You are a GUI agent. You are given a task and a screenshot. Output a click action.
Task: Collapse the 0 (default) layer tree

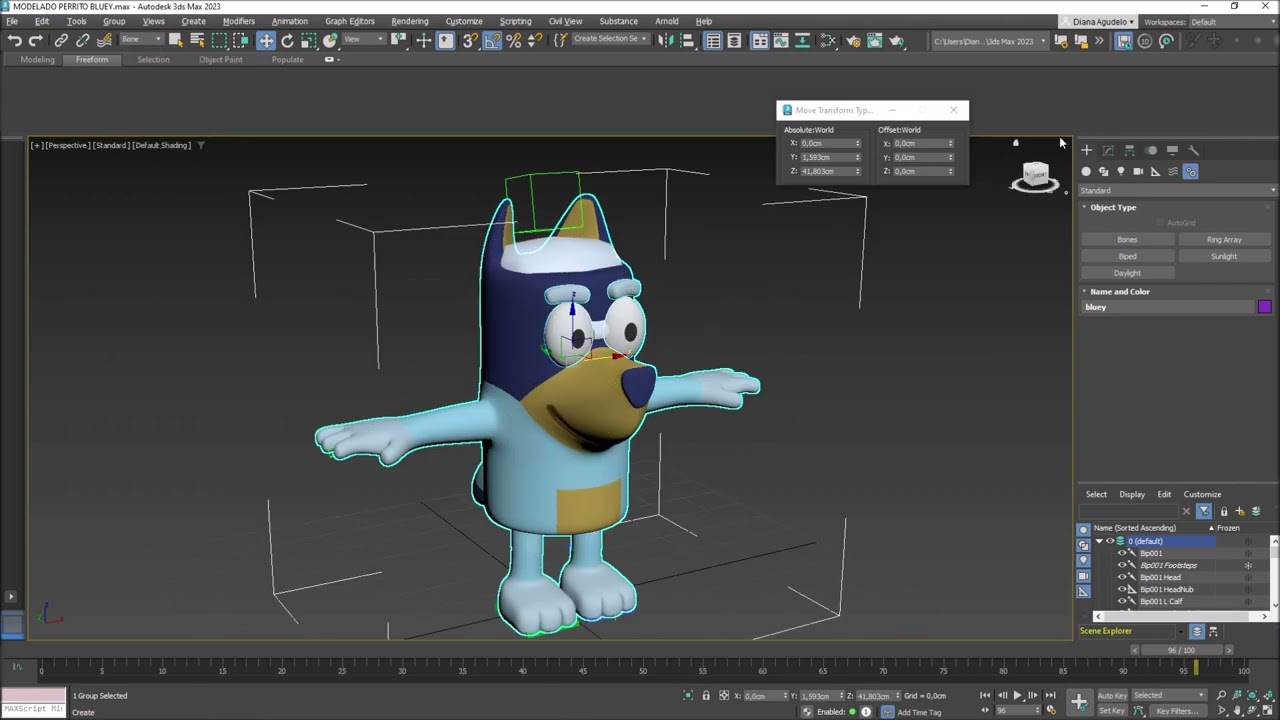pyautogui.click(x=1099, y=541)
